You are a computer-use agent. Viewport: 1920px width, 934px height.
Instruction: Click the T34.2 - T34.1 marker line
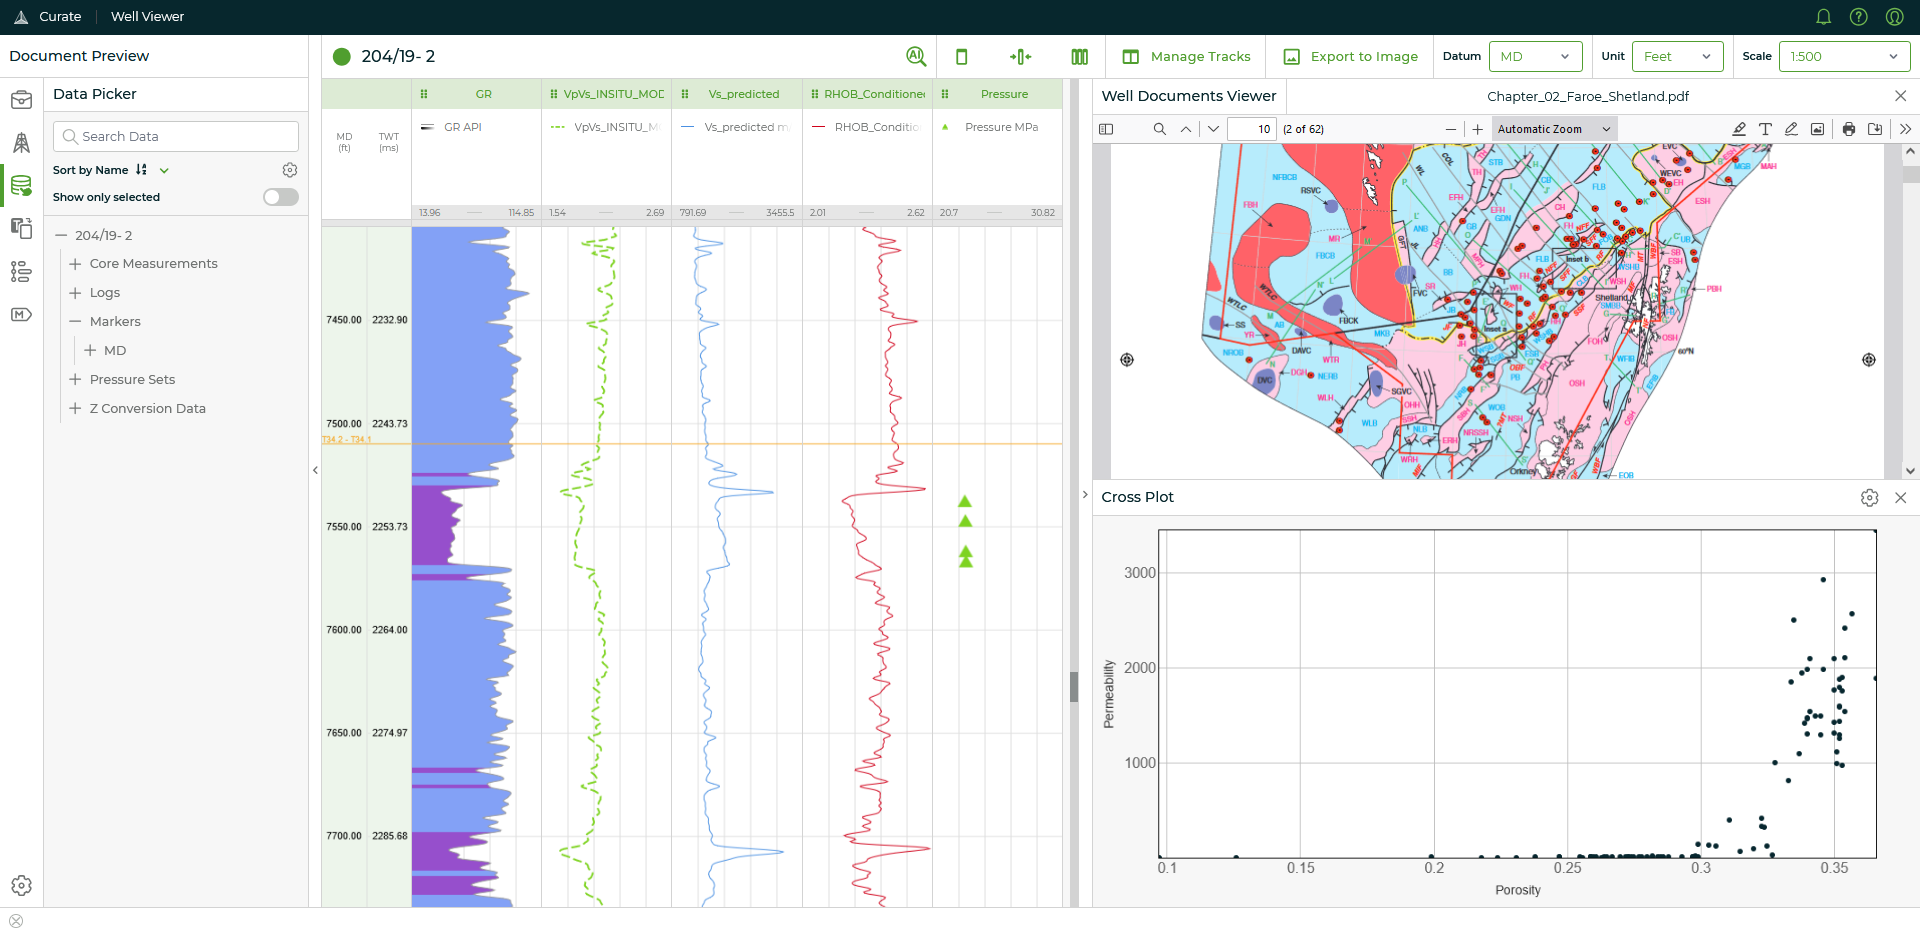pyautogui.click(x=691, y=443)
